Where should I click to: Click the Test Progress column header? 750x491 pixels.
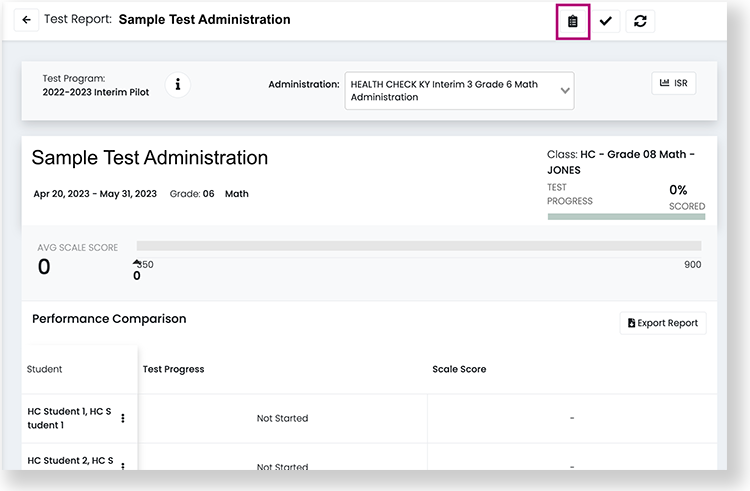pyautogui.click(x=173, y=369)
